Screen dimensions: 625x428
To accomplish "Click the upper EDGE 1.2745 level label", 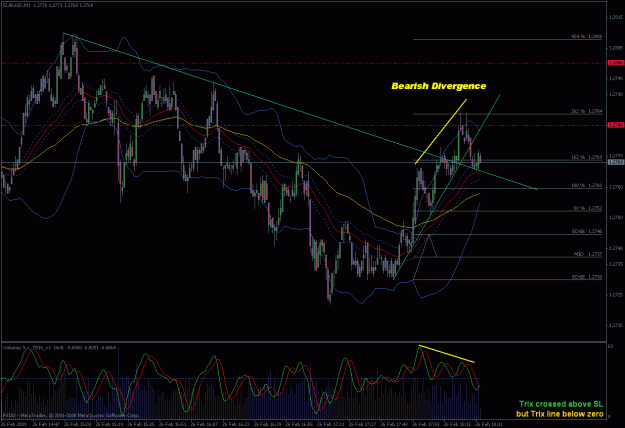I will click(x=587, y=232).
